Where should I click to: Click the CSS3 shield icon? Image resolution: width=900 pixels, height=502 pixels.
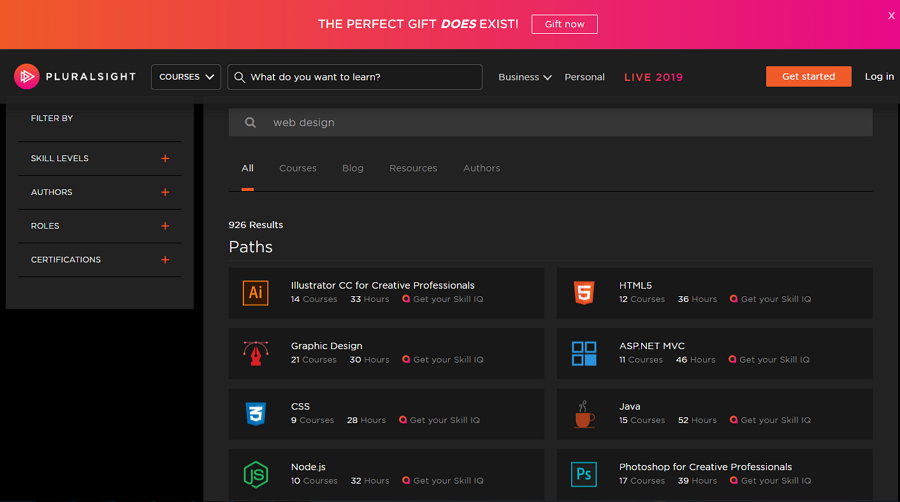255,414
